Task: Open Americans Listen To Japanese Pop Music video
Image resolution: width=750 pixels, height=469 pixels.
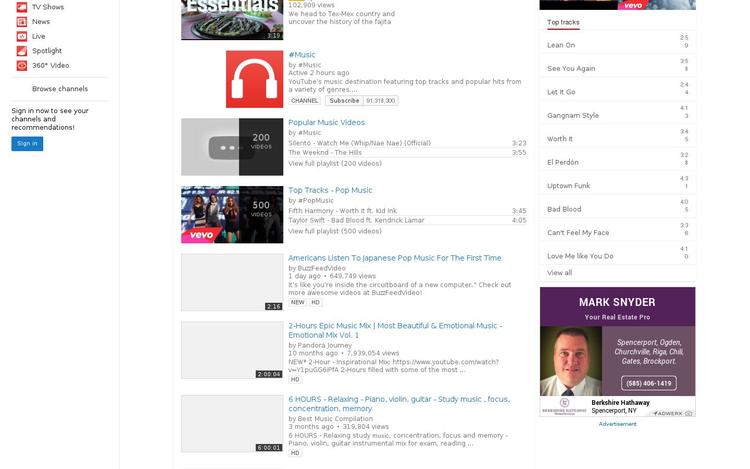Action: [x=395, y=258]
